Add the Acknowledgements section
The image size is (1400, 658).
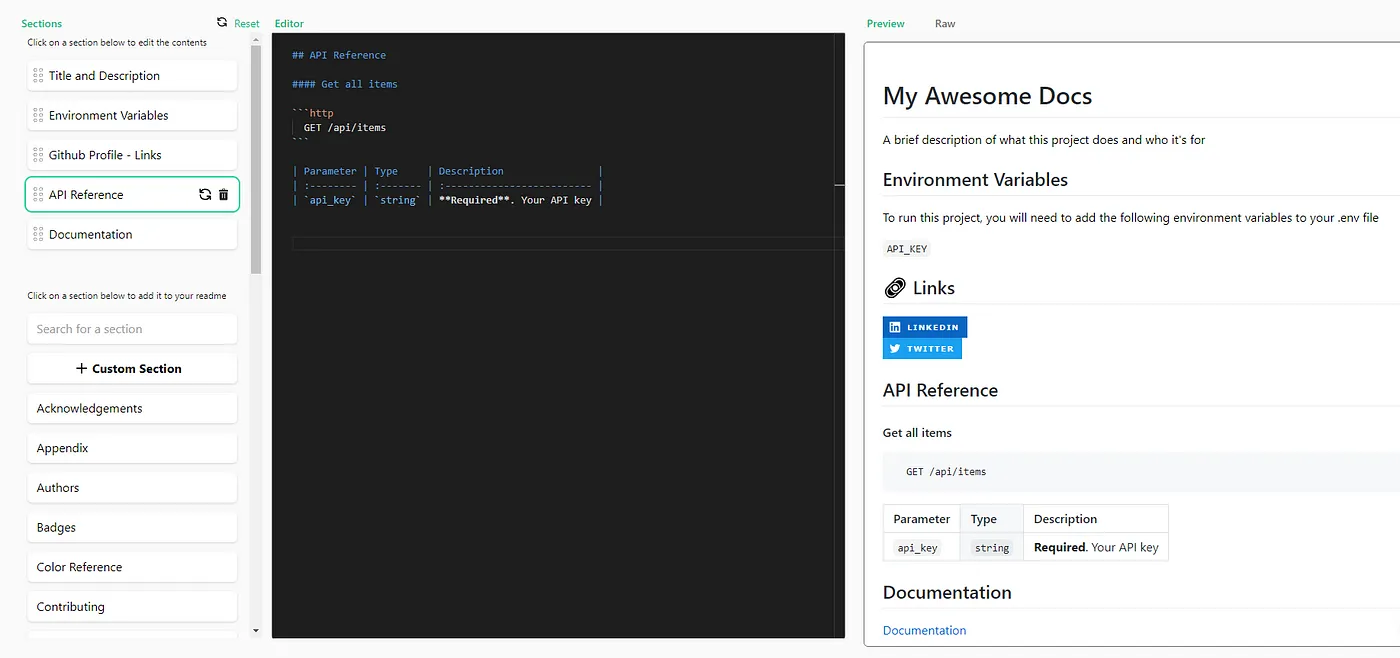[132, 409]
